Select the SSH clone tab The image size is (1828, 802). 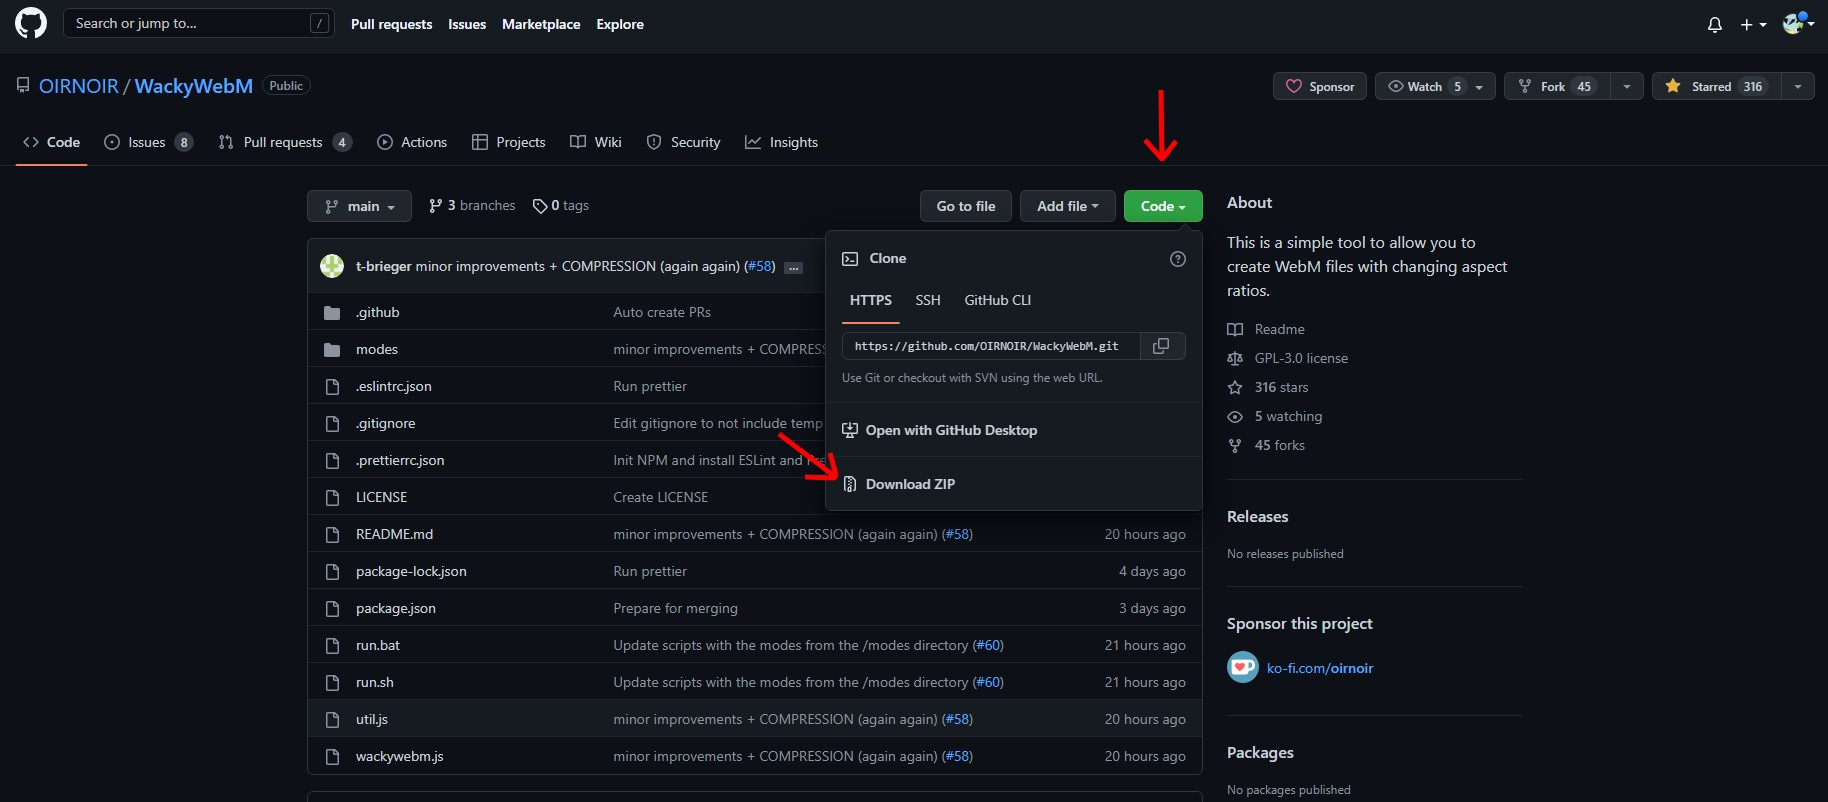pos(928,300)
